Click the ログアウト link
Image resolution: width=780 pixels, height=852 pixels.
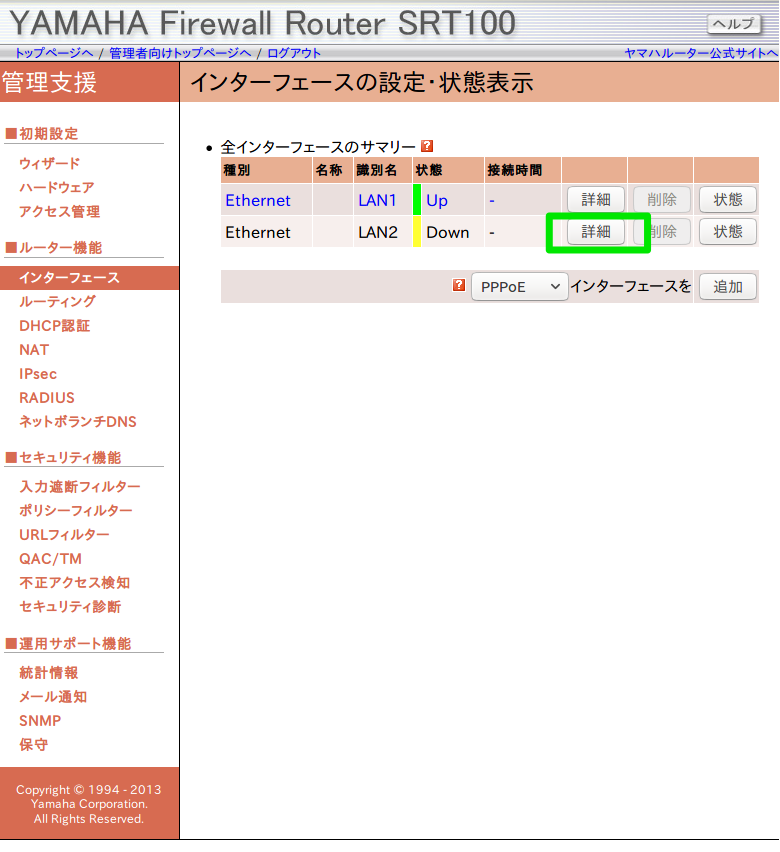tap(294, 53)
